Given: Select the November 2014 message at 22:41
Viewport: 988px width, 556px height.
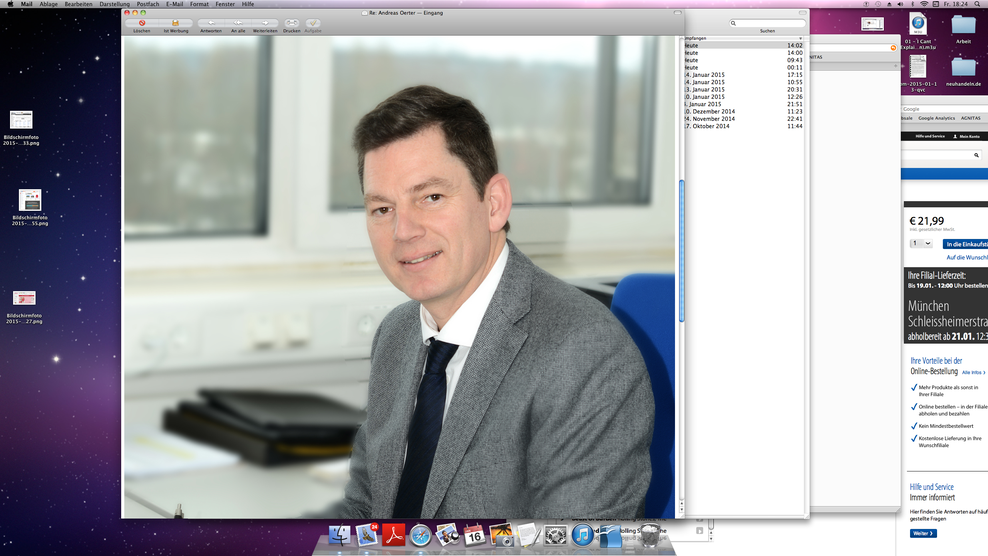Looking at the screenshot, I should click(744, 119).
